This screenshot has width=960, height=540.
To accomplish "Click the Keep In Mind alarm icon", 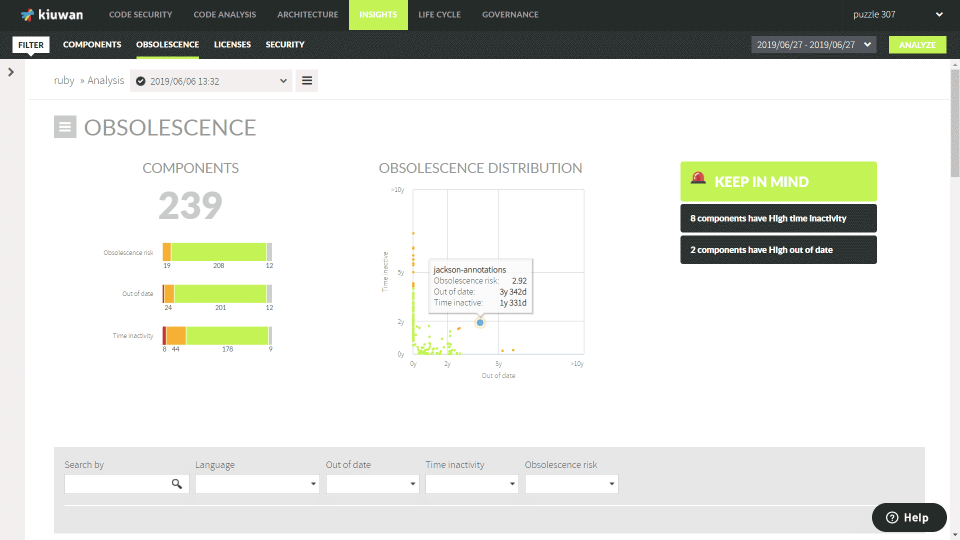I will point(698,178).
